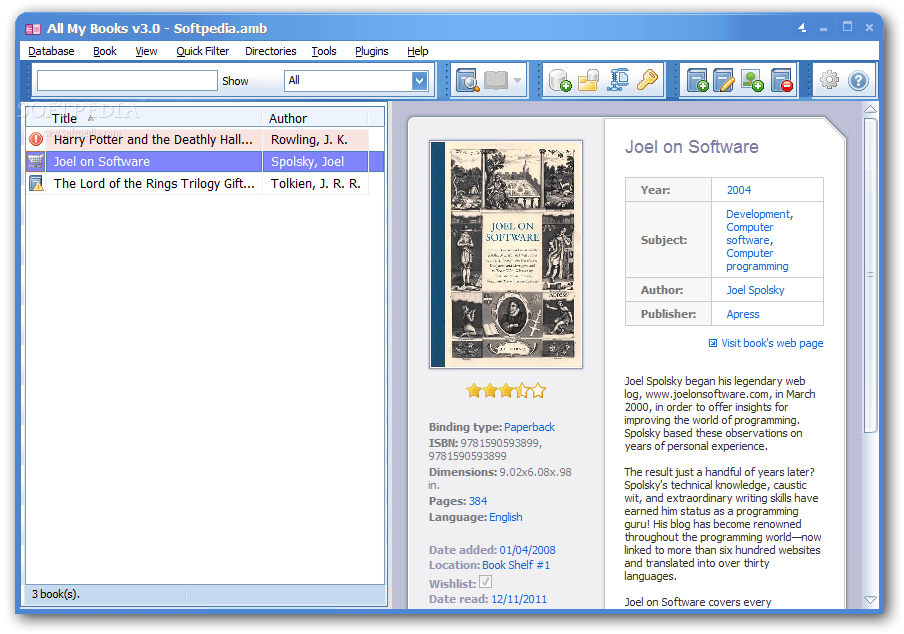Click the Development subject link
The height and width of the screenshot is (634, 904).
(758, 214)
